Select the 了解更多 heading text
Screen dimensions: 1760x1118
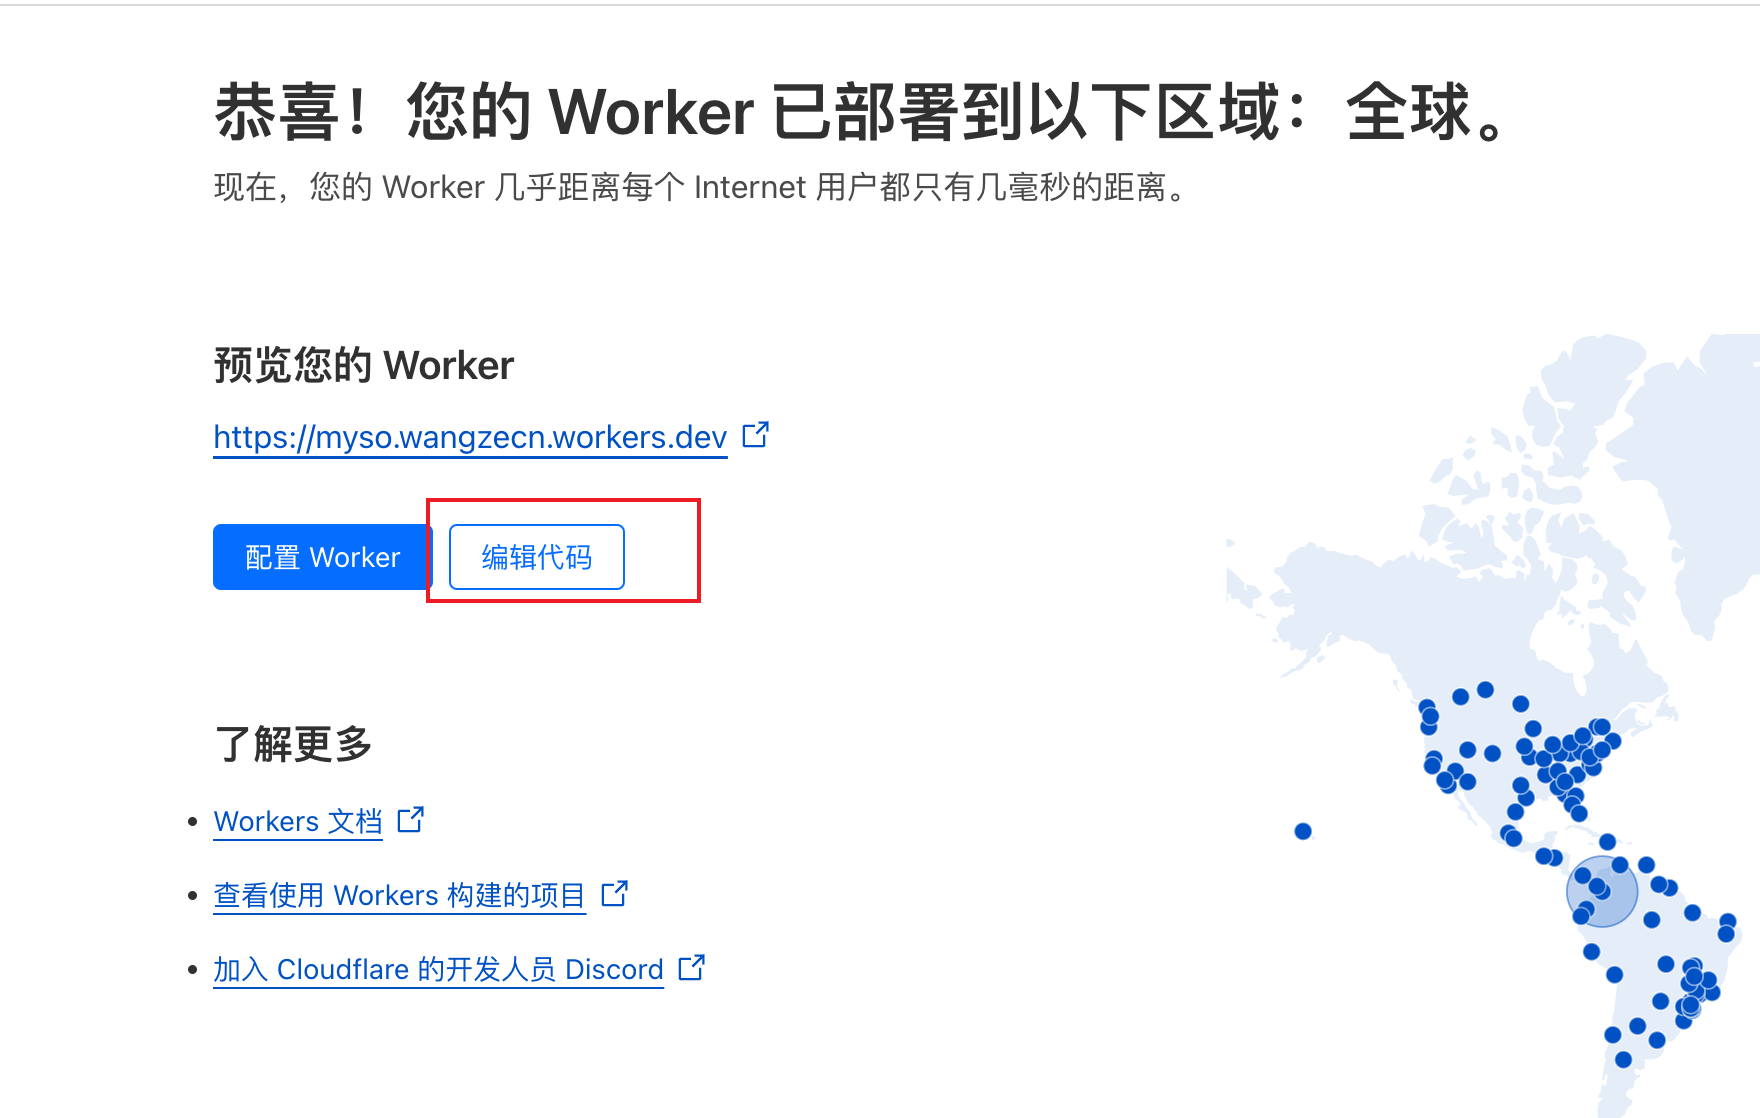tap(293, 744)
